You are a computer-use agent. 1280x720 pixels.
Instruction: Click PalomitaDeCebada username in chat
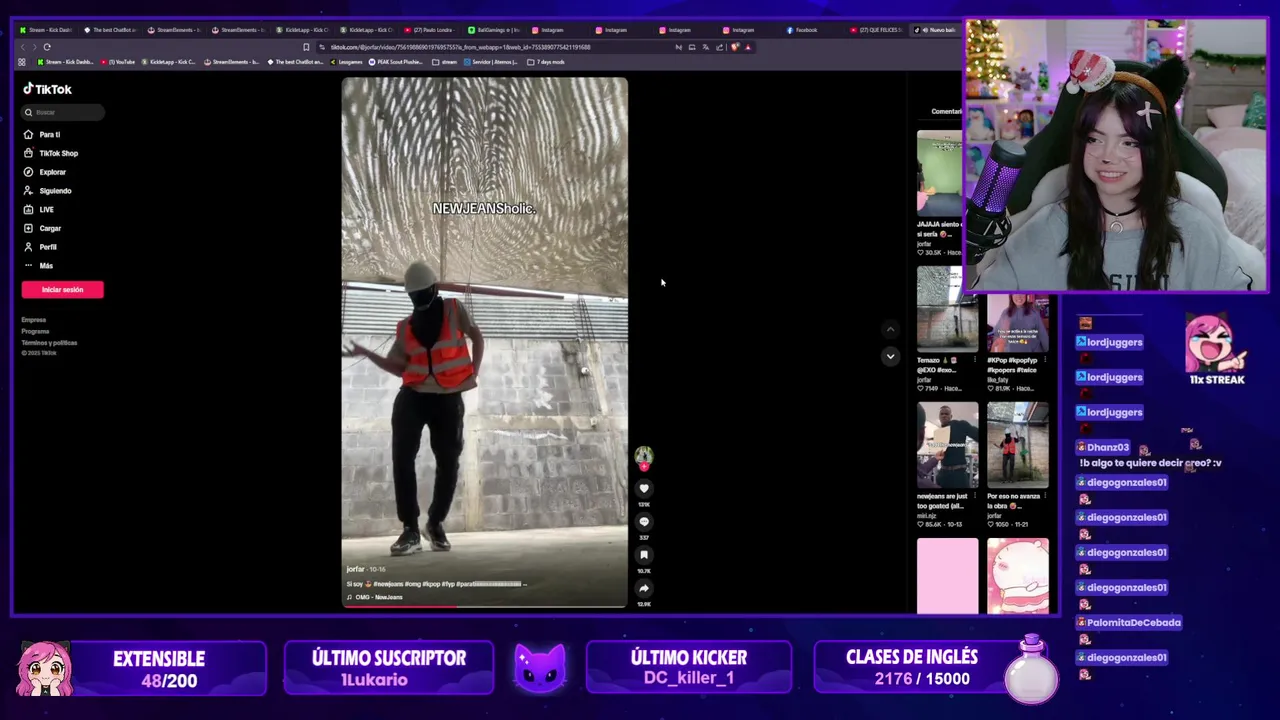point(1134,622)
